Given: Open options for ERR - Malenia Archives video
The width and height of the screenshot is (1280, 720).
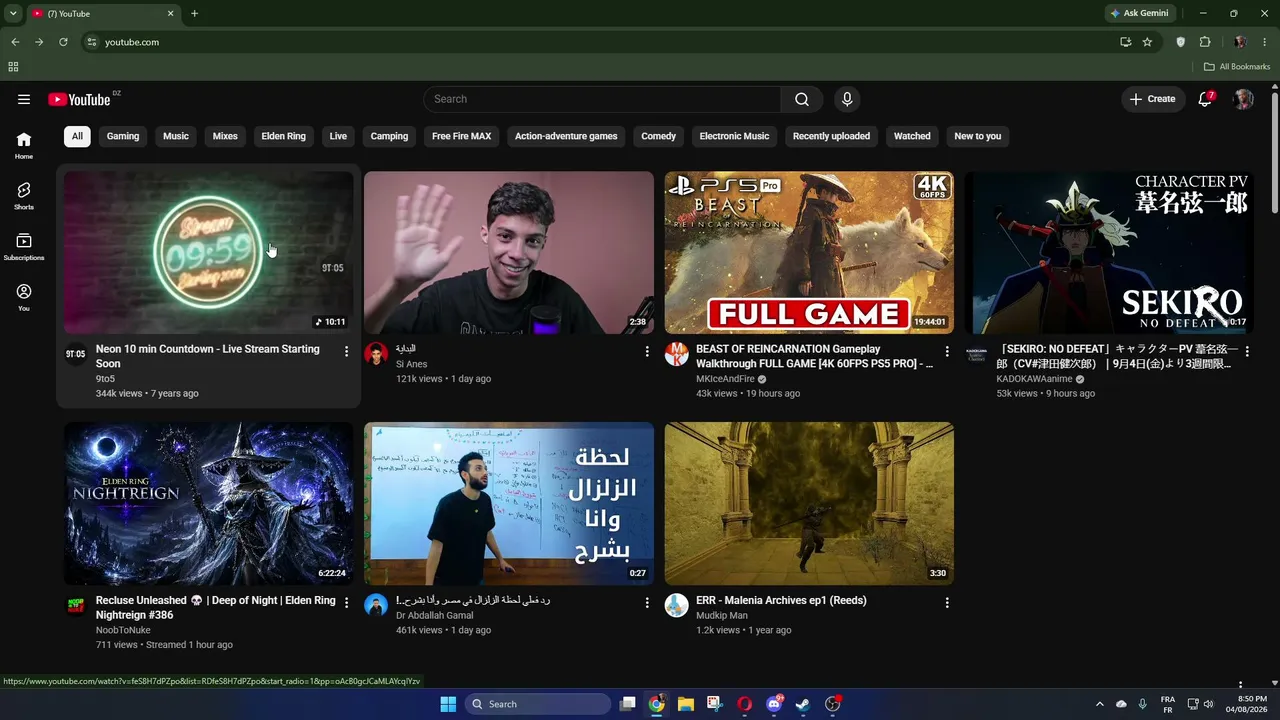Looking at the screenshot, I should point(946,603).
